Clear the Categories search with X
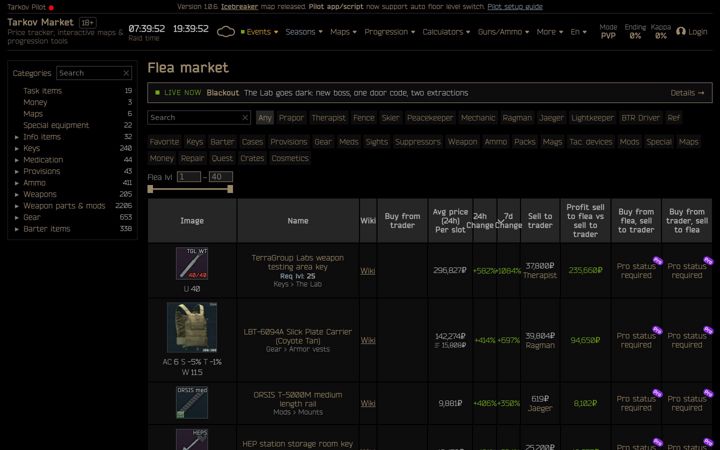The image size is (720, 450). 126,73
